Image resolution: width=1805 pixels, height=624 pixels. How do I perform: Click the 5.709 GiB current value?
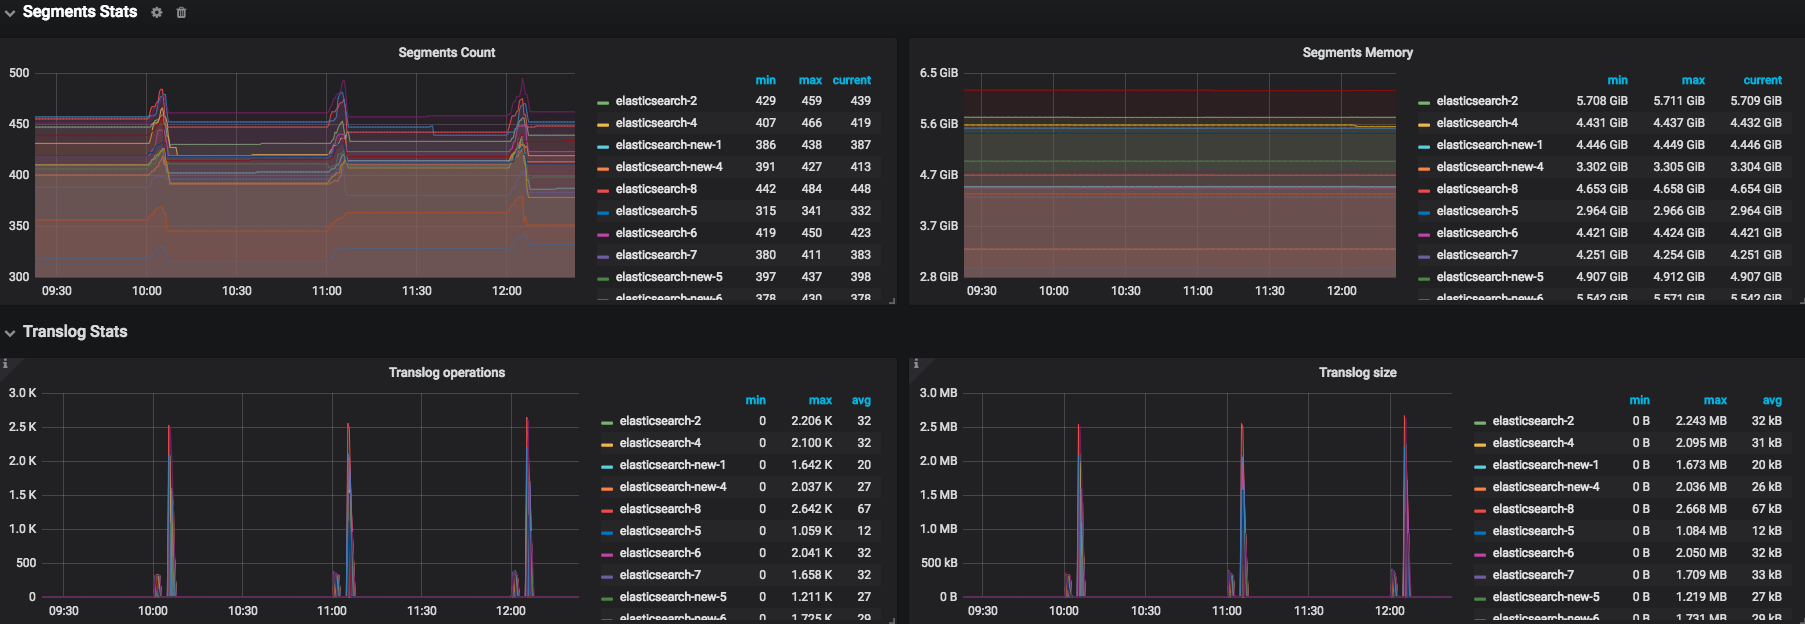pyautogui.click(x=1756, y=101)
